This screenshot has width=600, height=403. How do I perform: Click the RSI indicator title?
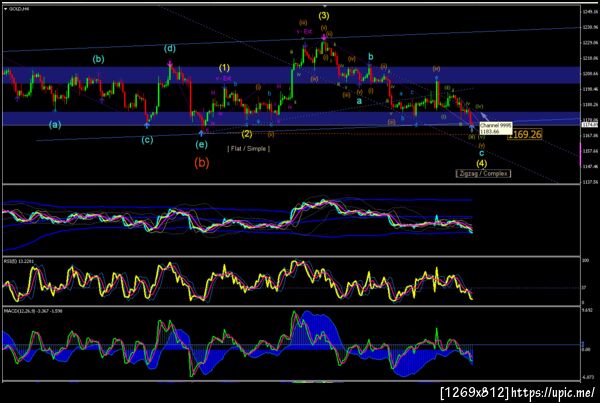pyautogui.click(x=19, y=261)
